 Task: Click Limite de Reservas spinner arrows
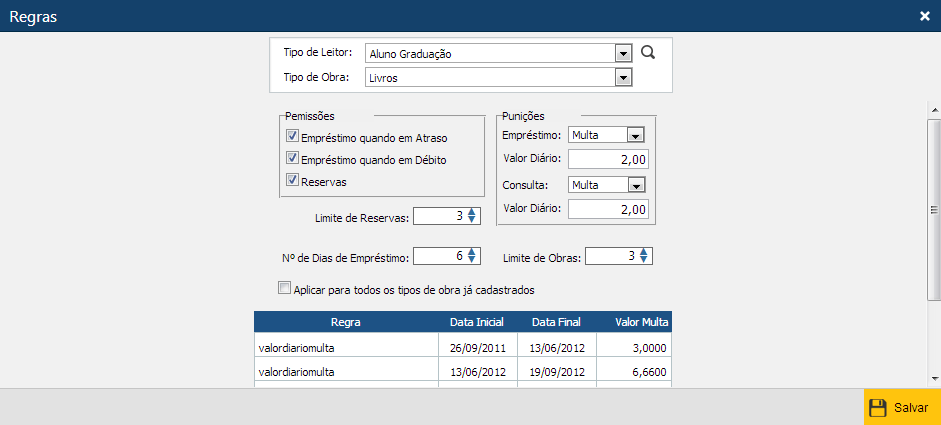pyautogui.click(x=473, y=216)
